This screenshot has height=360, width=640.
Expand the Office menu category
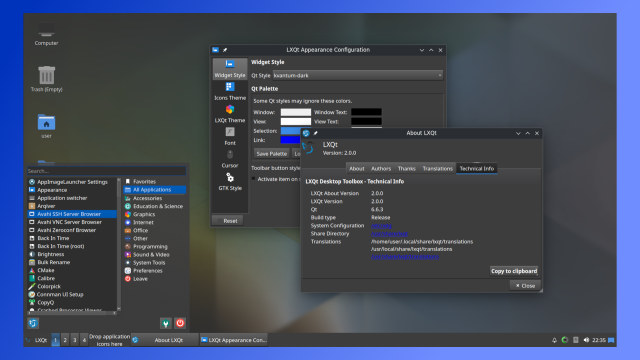(155, 230)
